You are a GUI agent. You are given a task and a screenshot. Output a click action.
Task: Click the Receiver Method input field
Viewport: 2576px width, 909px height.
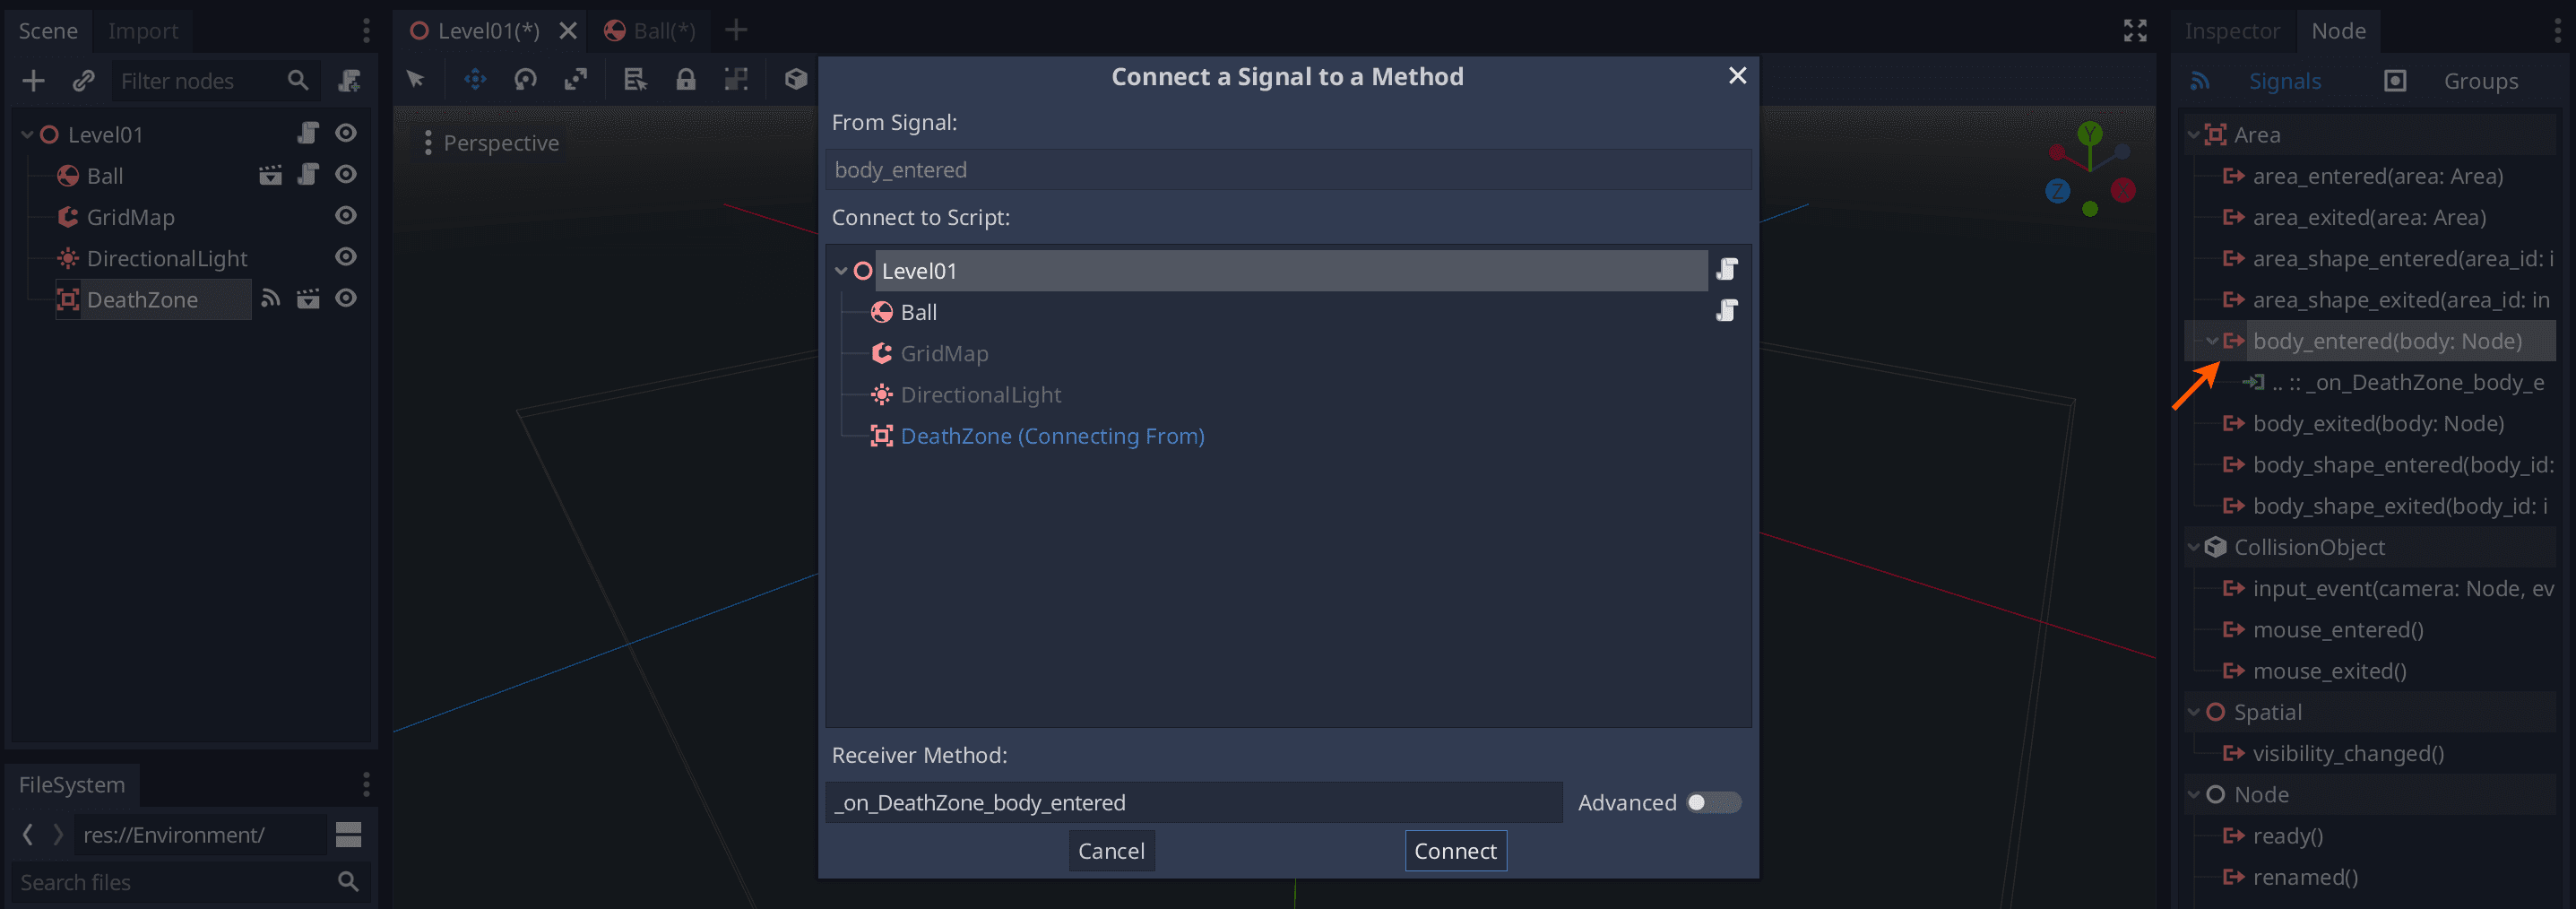tap(1194, 802)
